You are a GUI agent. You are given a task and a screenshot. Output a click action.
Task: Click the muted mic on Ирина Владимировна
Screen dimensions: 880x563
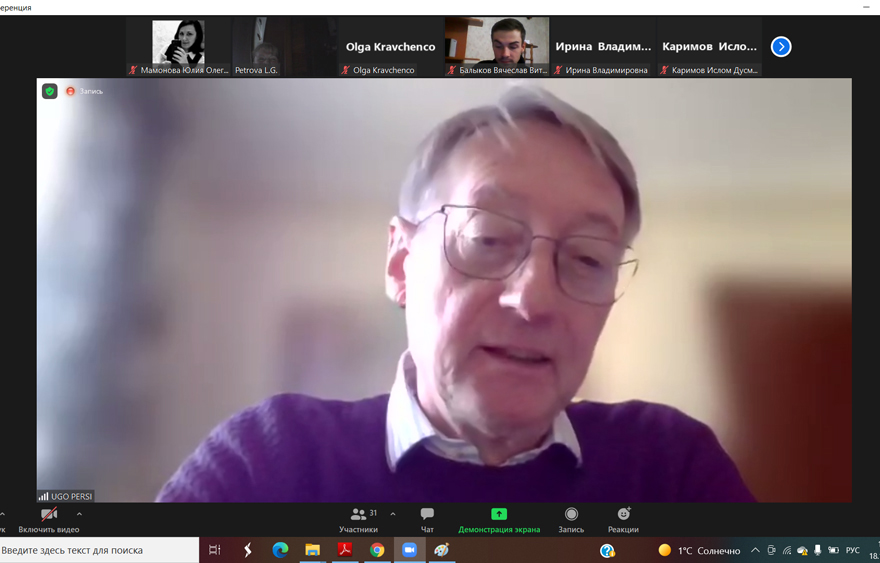coord(558,70)
